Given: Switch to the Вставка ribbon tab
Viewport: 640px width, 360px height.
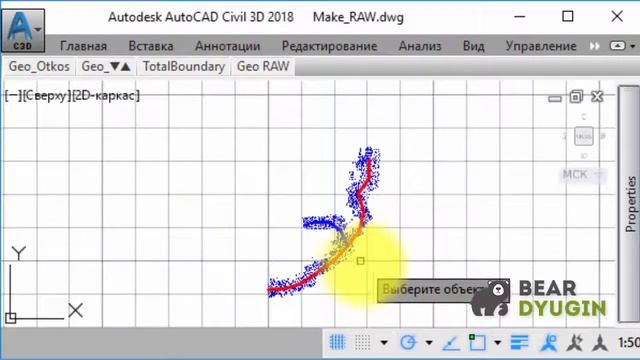Looking at the screenshot, I should pos(151,46).
